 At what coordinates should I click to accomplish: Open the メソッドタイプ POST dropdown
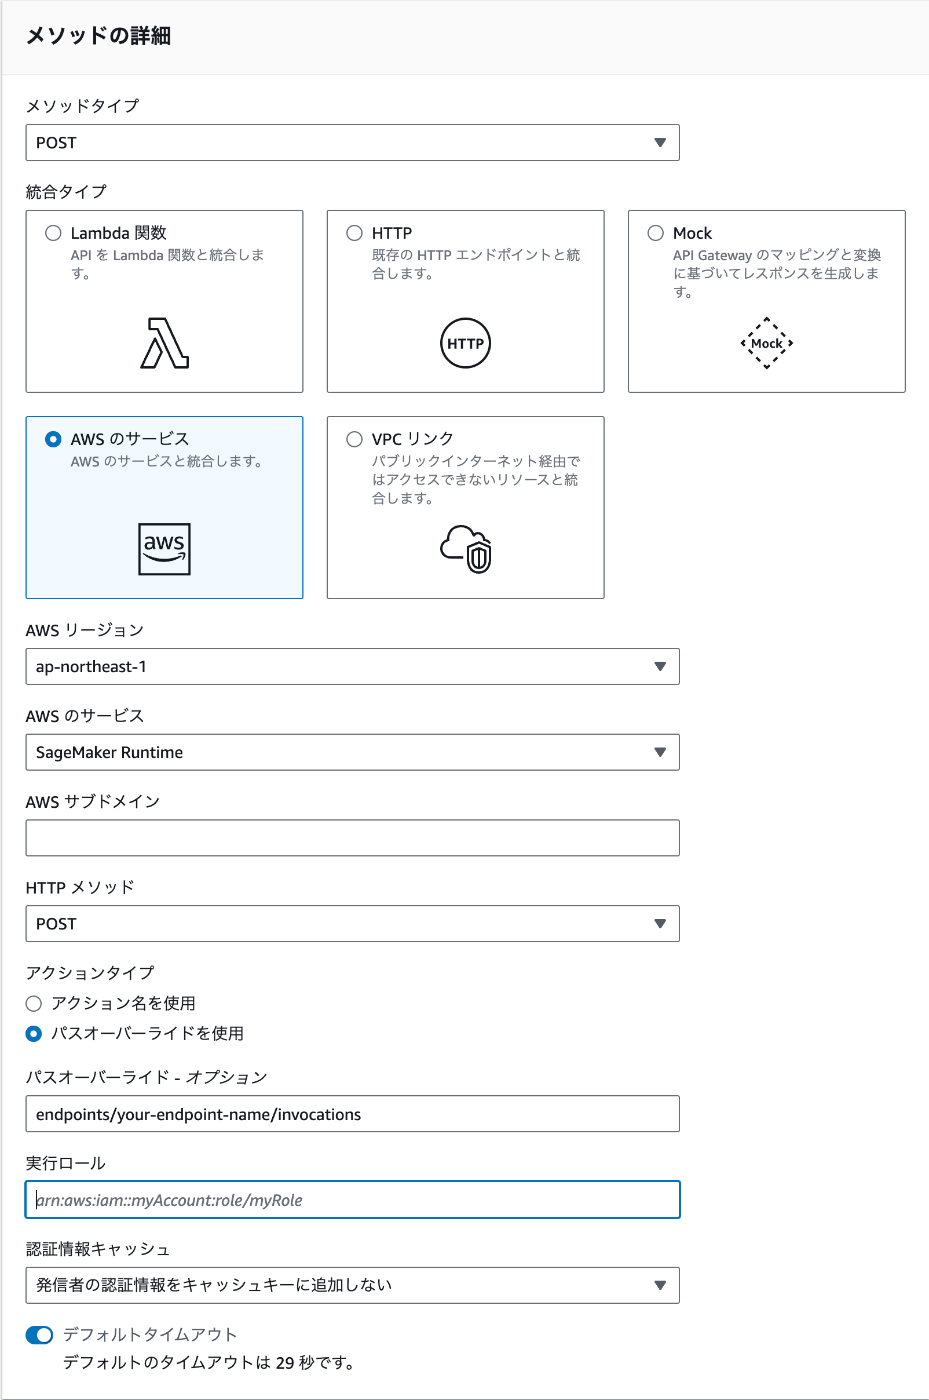coord(352,143)
